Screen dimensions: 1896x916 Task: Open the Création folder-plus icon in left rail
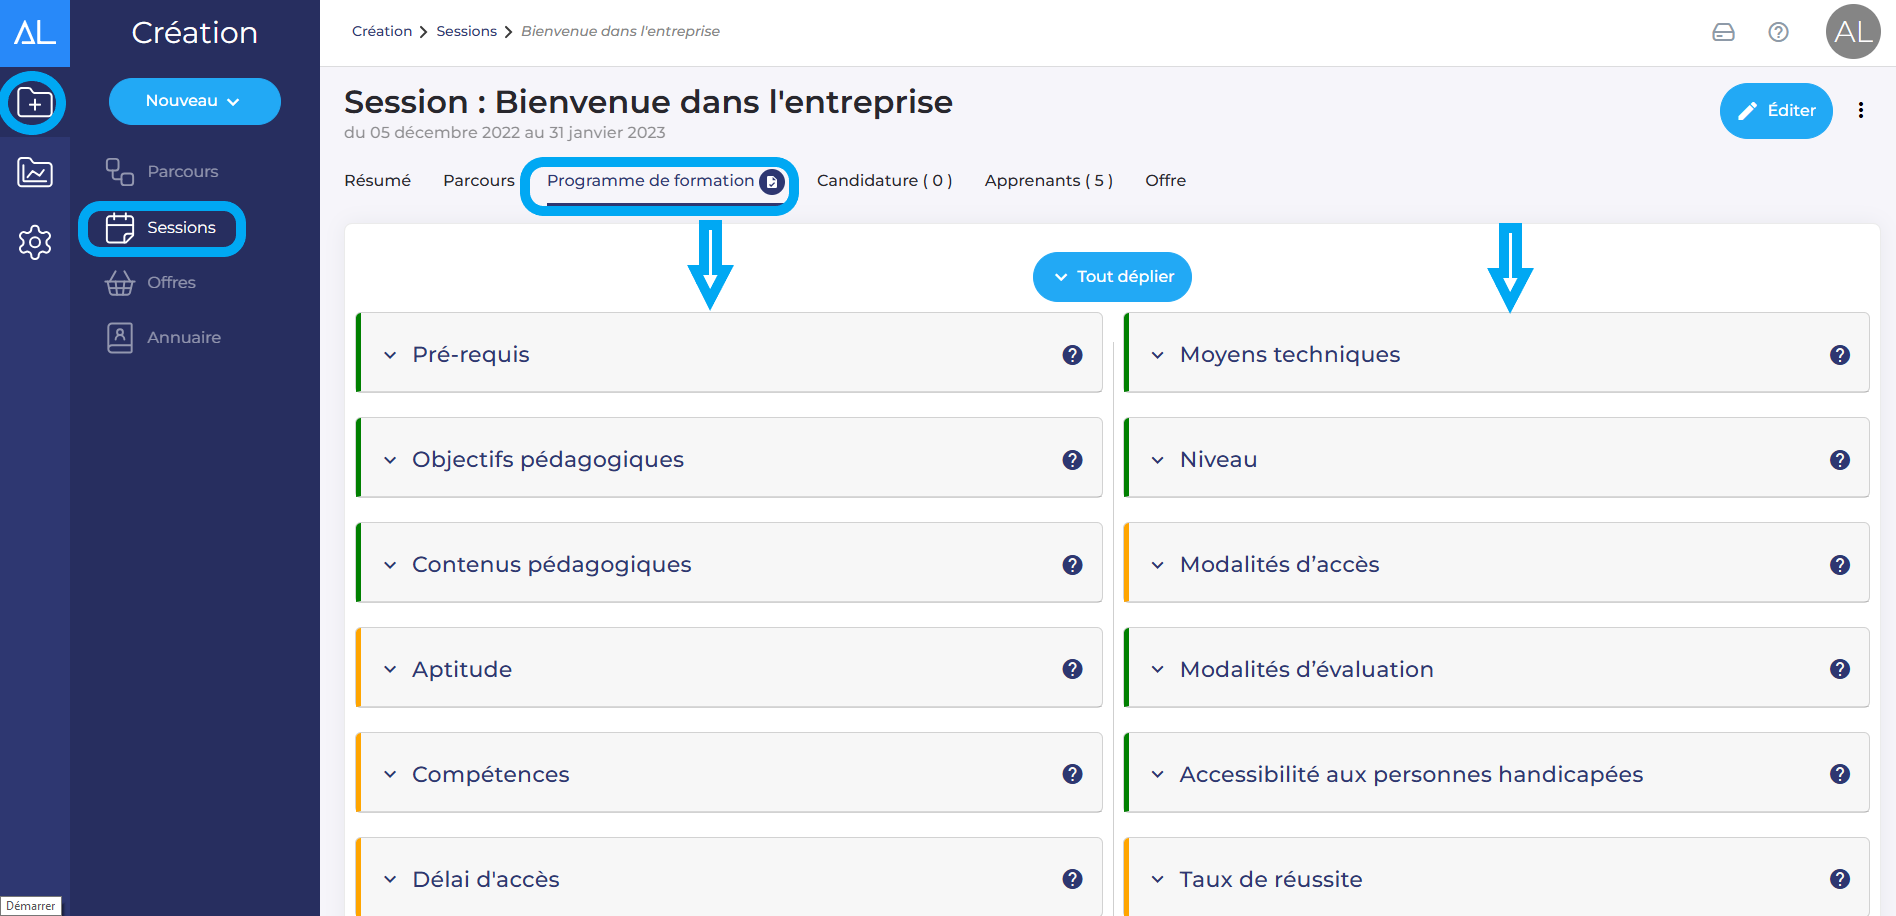point(35,103)
